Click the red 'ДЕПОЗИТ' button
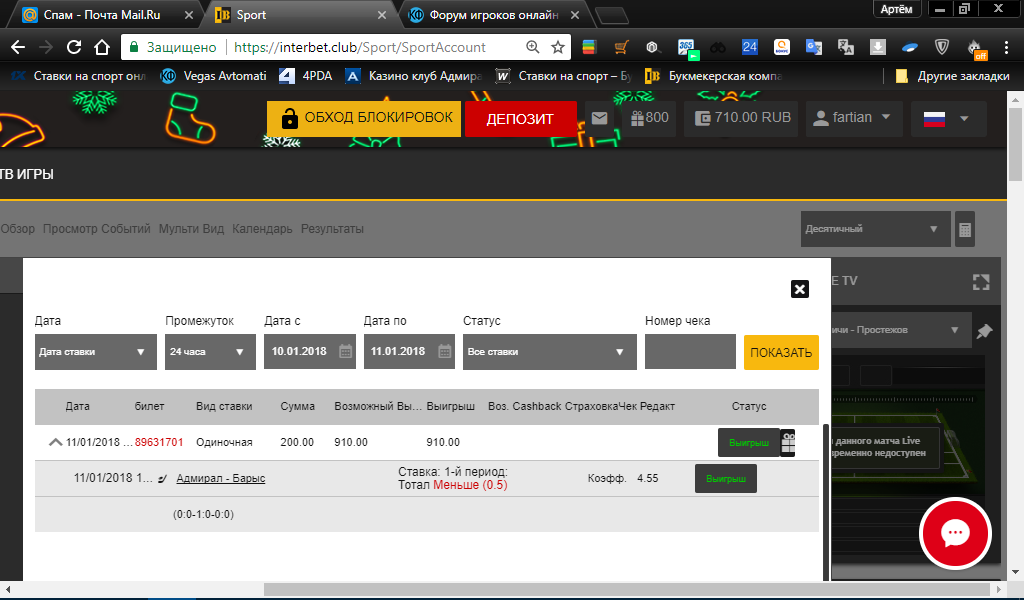Viewport: 1024px width, 600px height. (x=520, y=118)
